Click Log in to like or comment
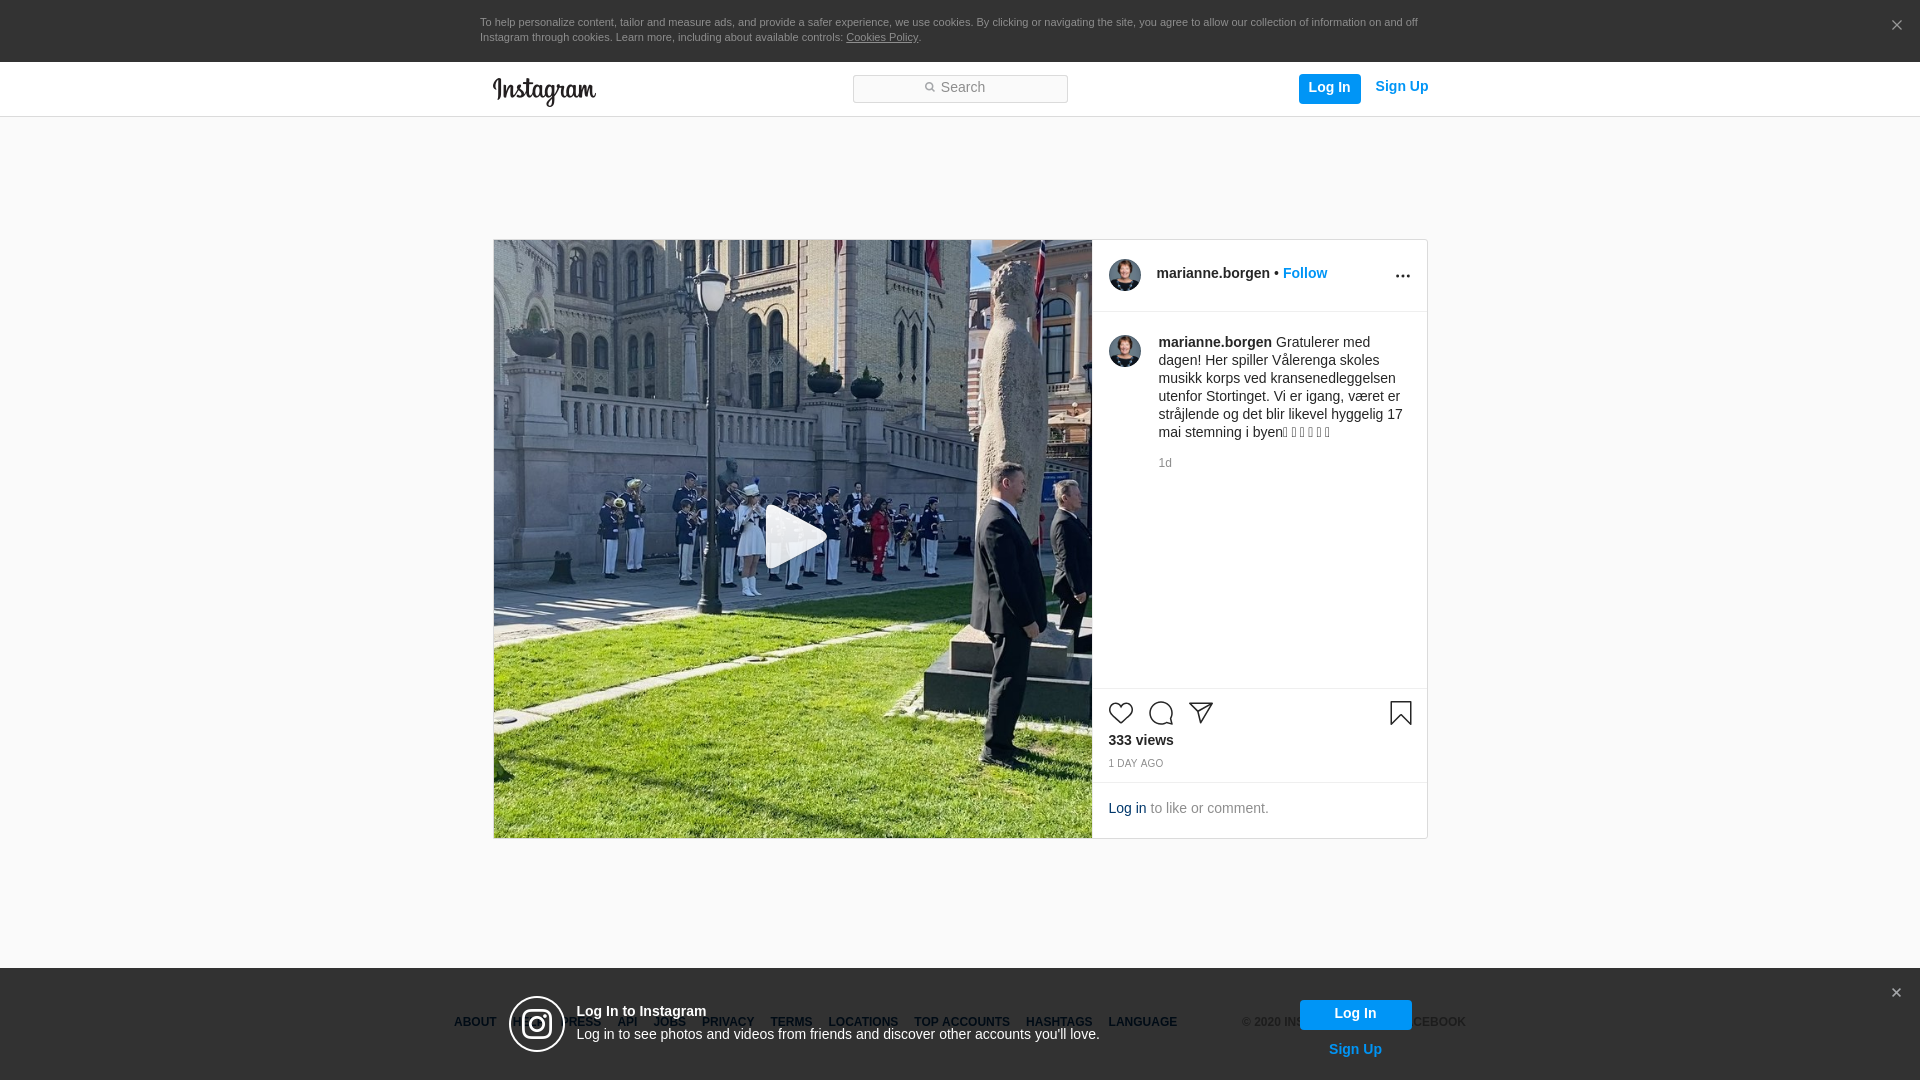The width and height of the screenshot is (1920, 1080). tap(1127, 808)
